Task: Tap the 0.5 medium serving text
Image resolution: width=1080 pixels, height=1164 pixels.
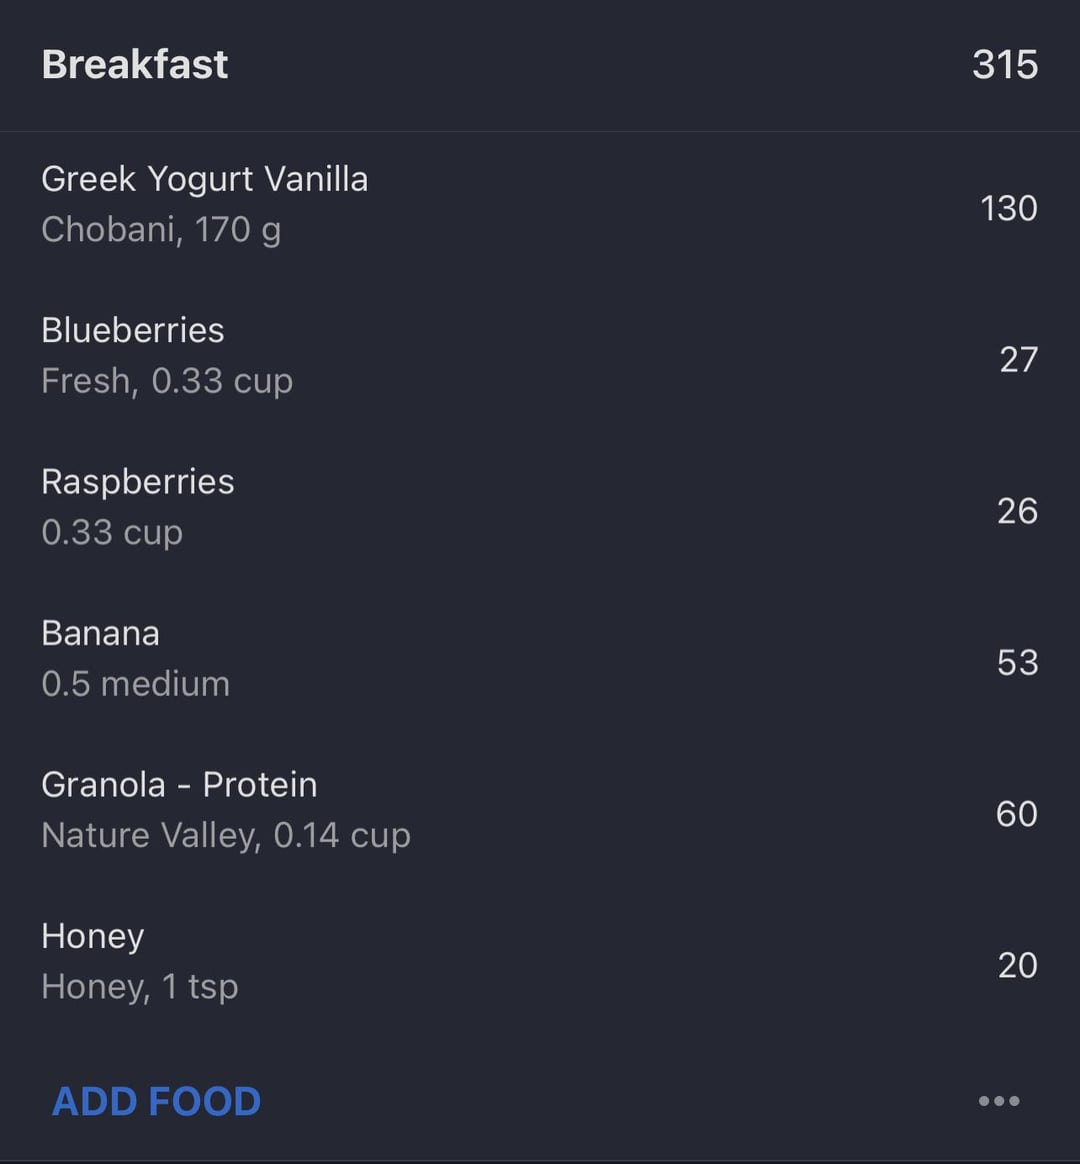Action: coord(136,684)
